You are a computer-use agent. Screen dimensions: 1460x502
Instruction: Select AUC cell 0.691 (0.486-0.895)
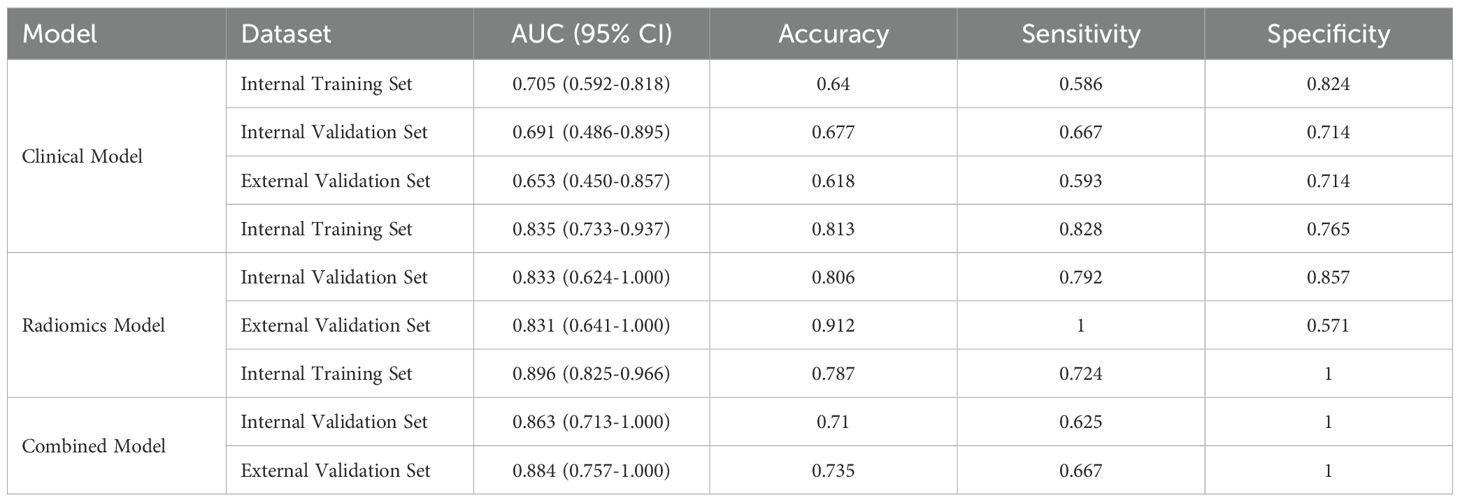click(591, 133)
